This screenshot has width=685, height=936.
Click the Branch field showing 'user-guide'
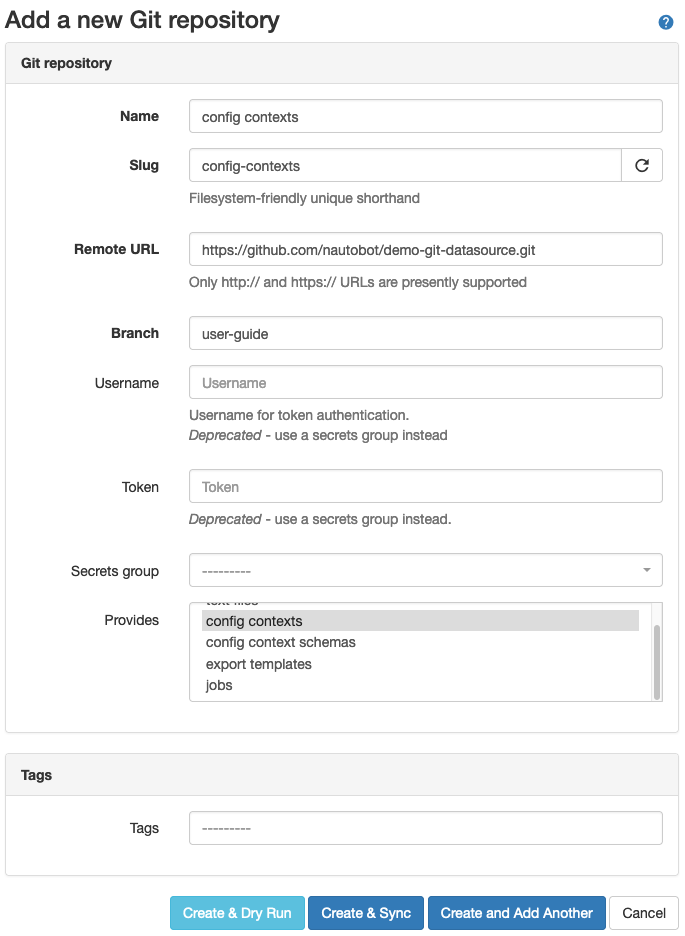(x=425, y=332)
